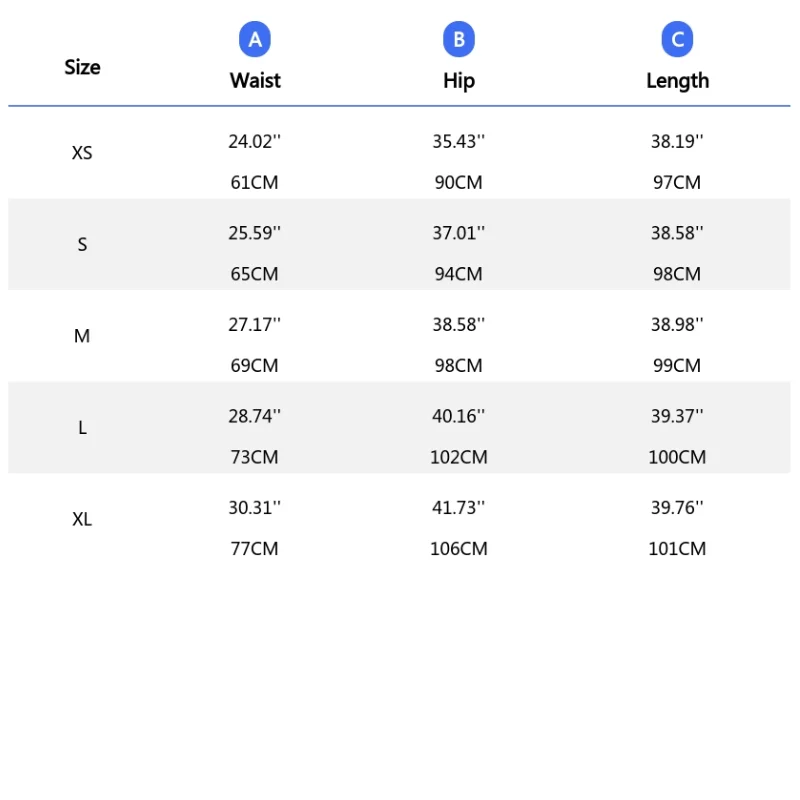Click the Hip column header
The height and width of the screenshot is (800, 800).
point(459,81)
